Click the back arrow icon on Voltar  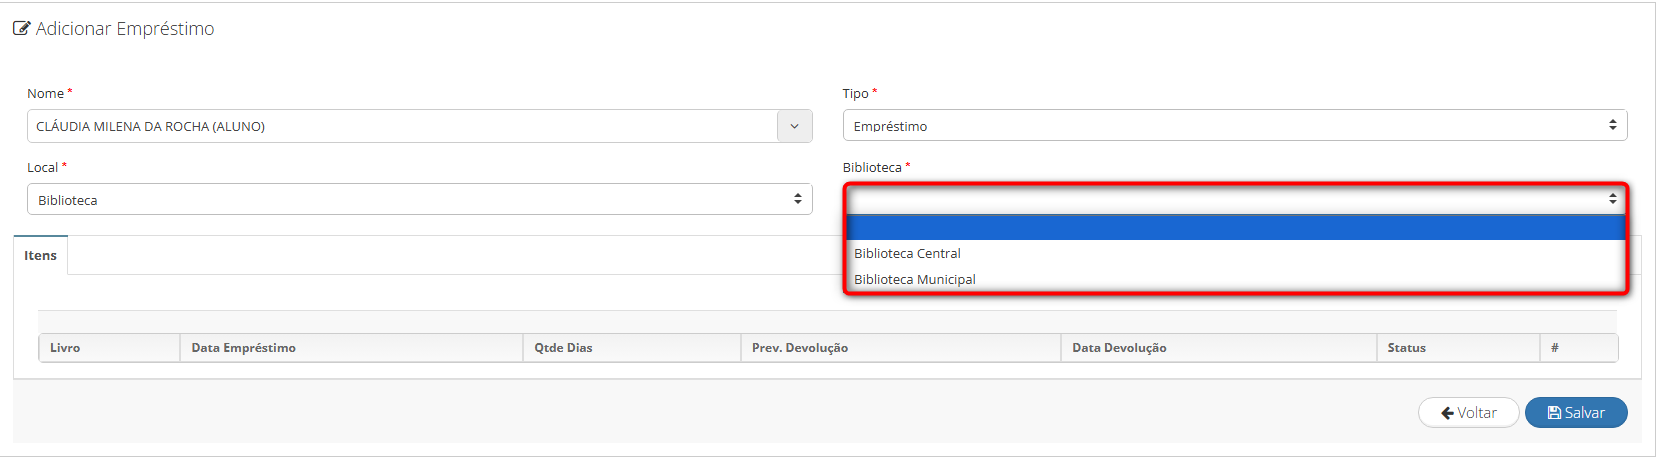click(x=1447, y=413)
